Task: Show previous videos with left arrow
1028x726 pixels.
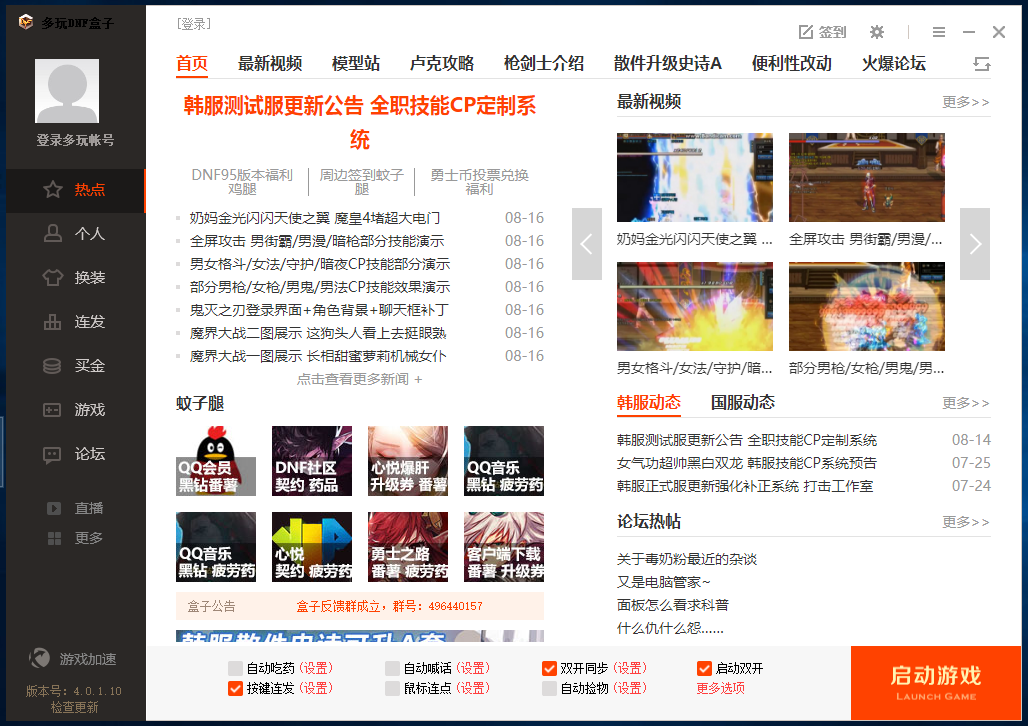Action: 587,244
